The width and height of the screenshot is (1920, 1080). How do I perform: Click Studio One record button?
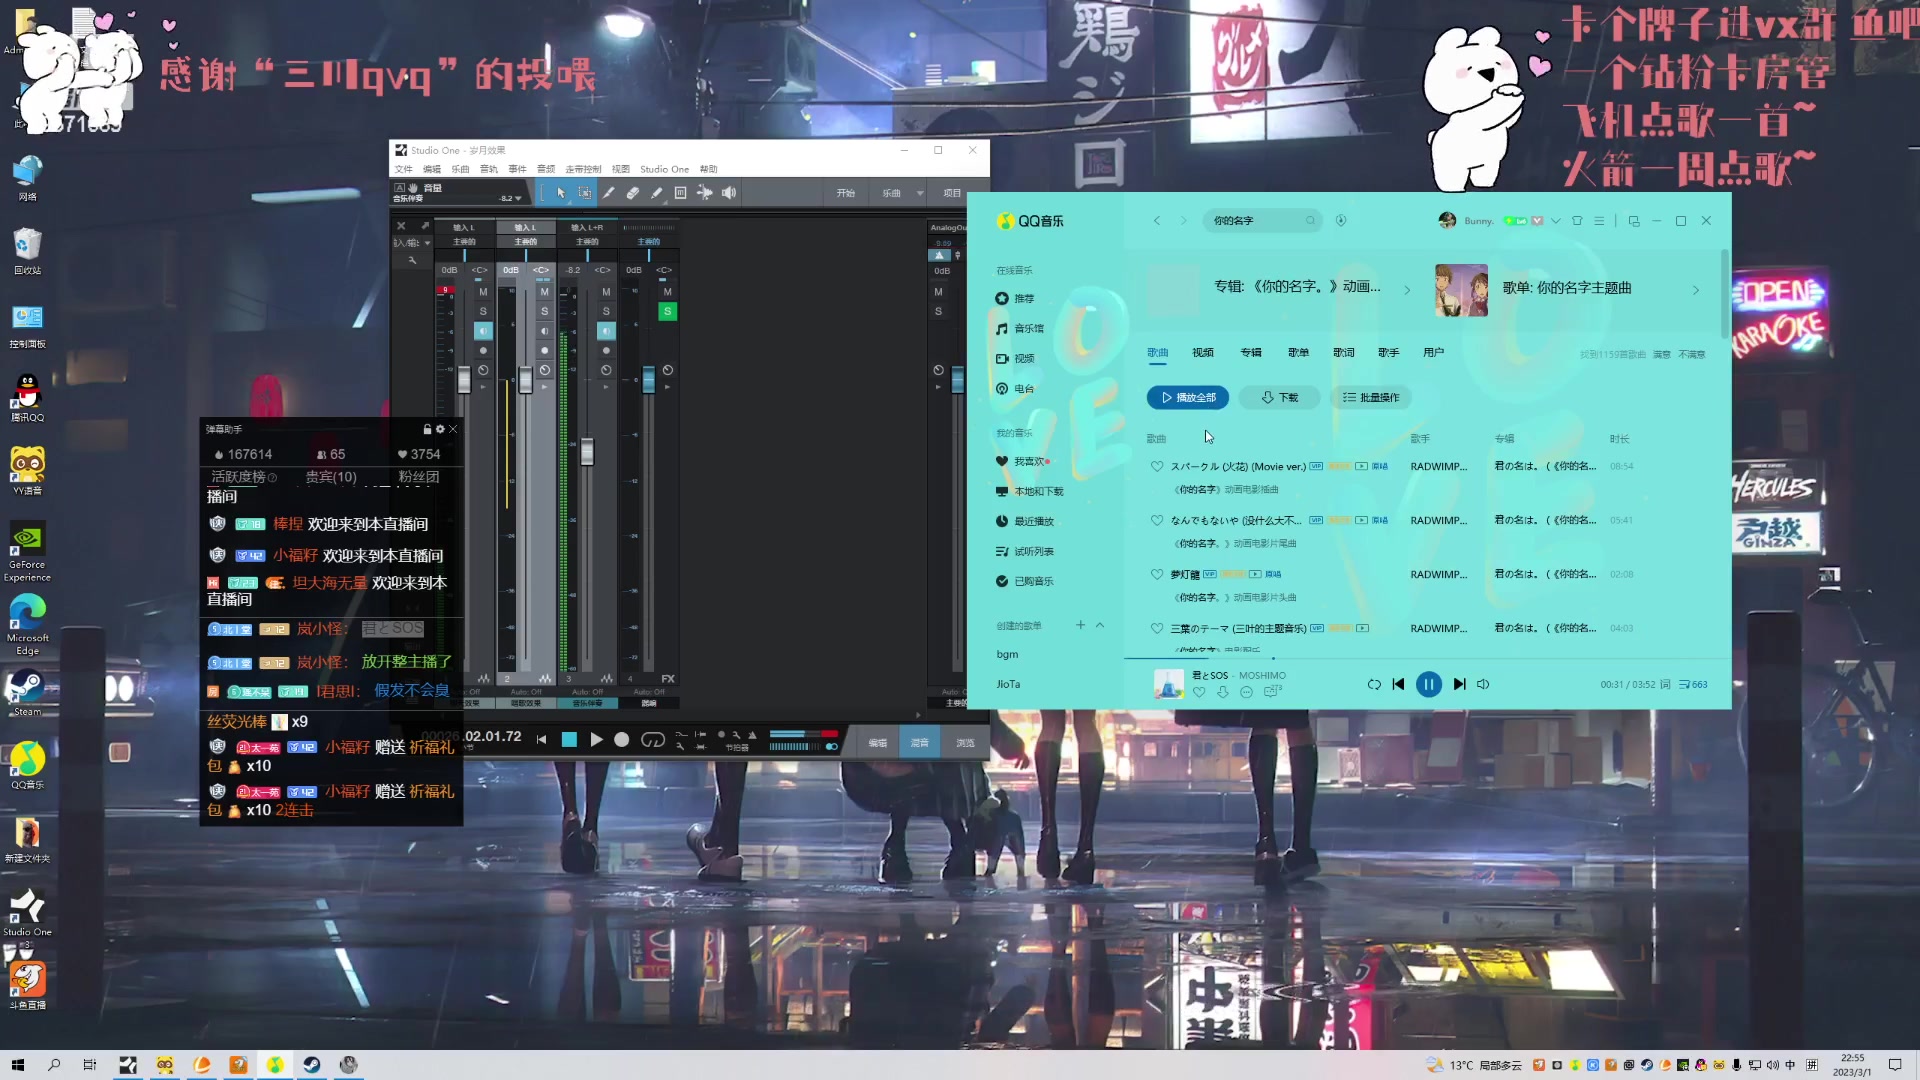[622, 740]
